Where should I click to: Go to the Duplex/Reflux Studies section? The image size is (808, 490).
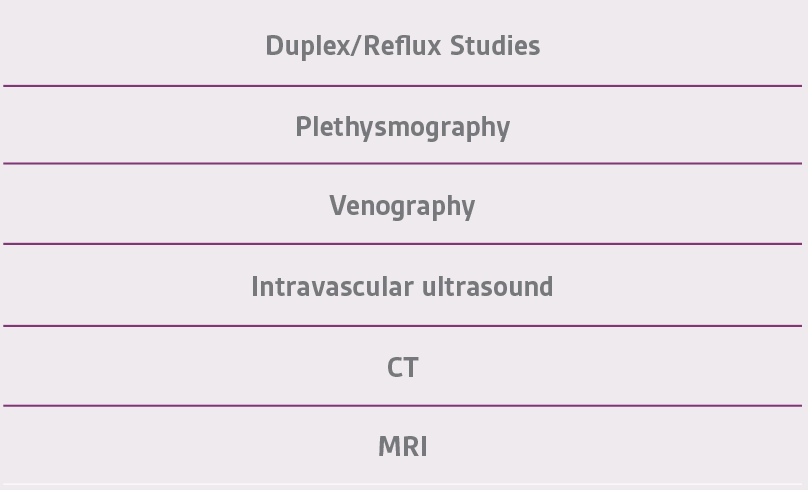[402, 43]
